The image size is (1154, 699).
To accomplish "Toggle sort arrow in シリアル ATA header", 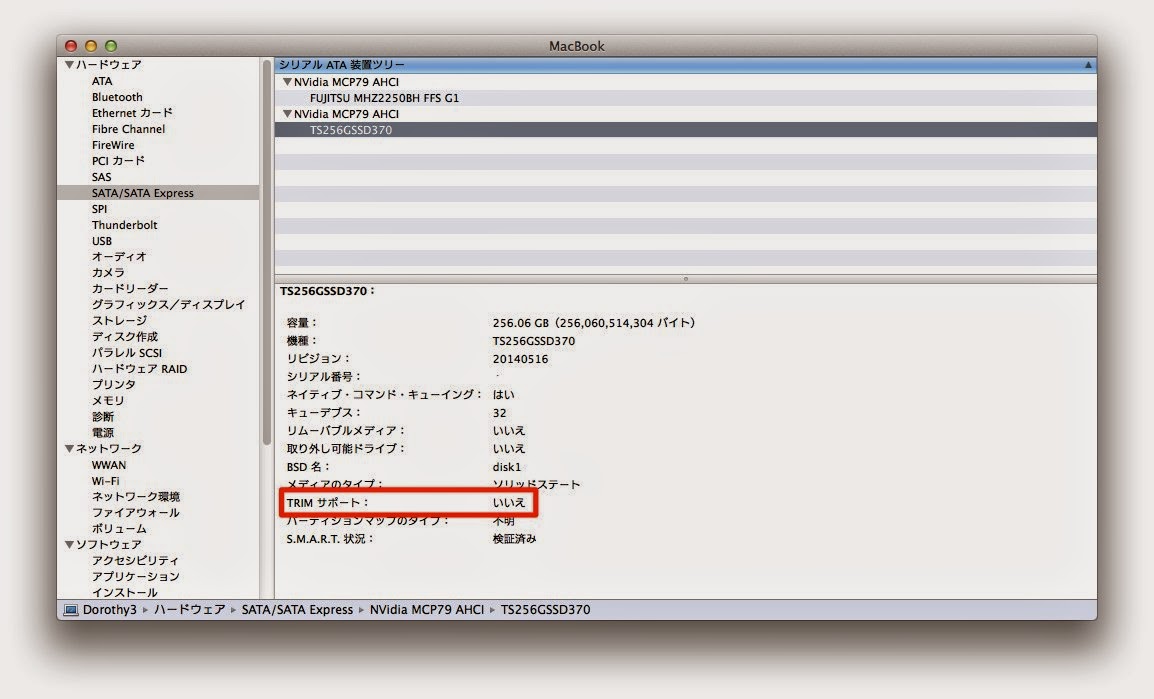I will click(x=1088, y=65).
